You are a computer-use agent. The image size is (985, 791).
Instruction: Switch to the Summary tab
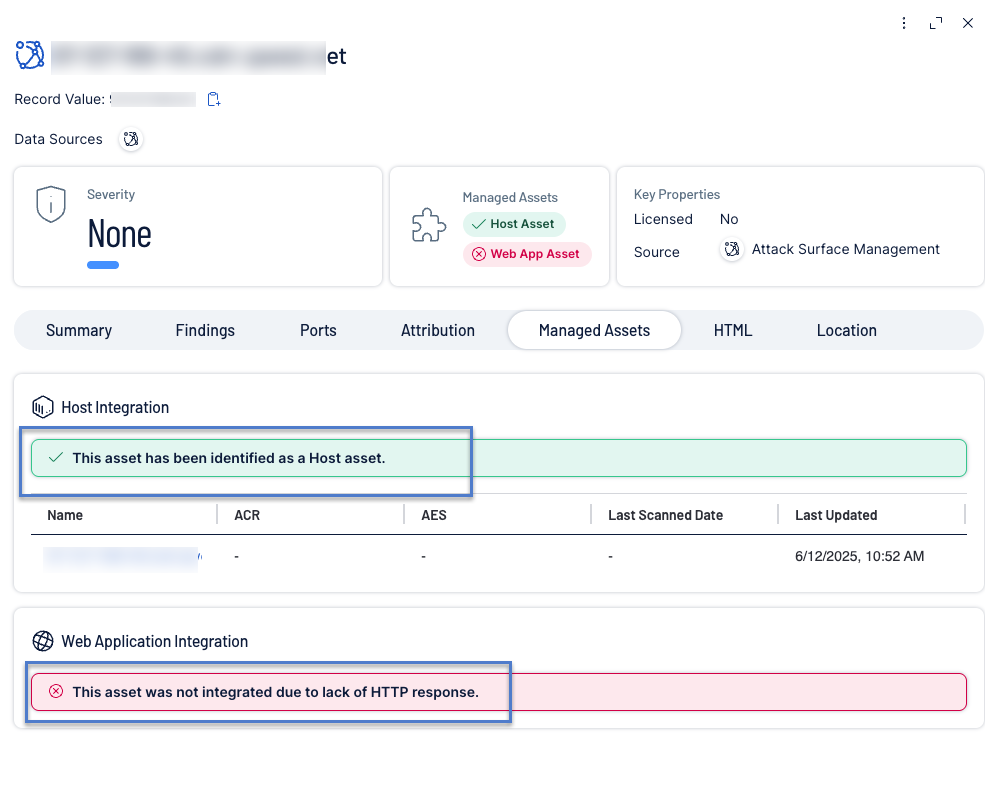click(x=79, y=330)
